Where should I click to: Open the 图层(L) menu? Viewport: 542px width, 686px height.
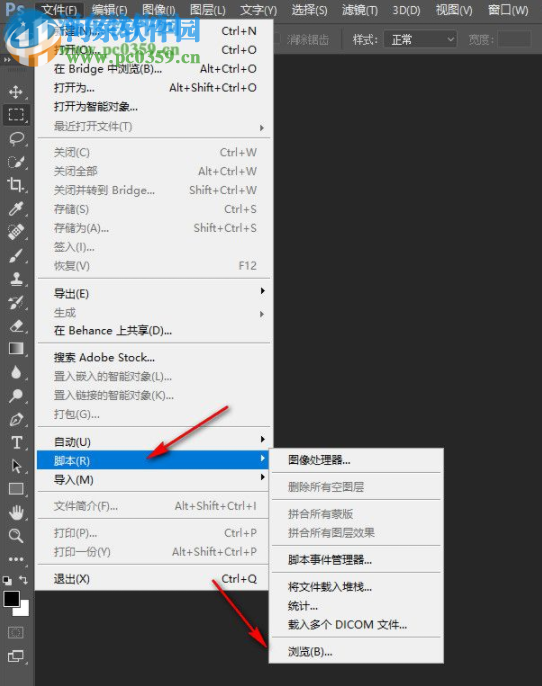[208, 10]
